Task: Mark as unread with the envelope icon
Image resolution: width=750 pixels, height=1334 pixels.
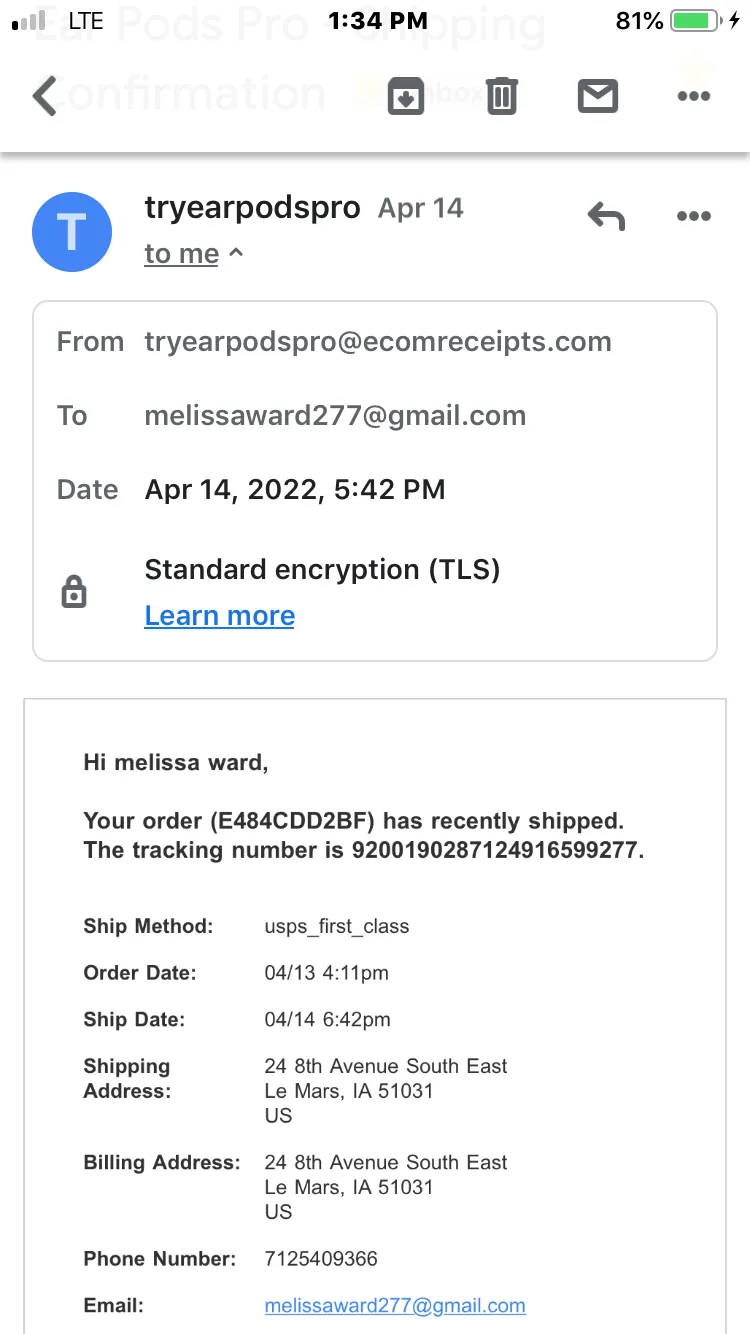Action: pos(598,97)
